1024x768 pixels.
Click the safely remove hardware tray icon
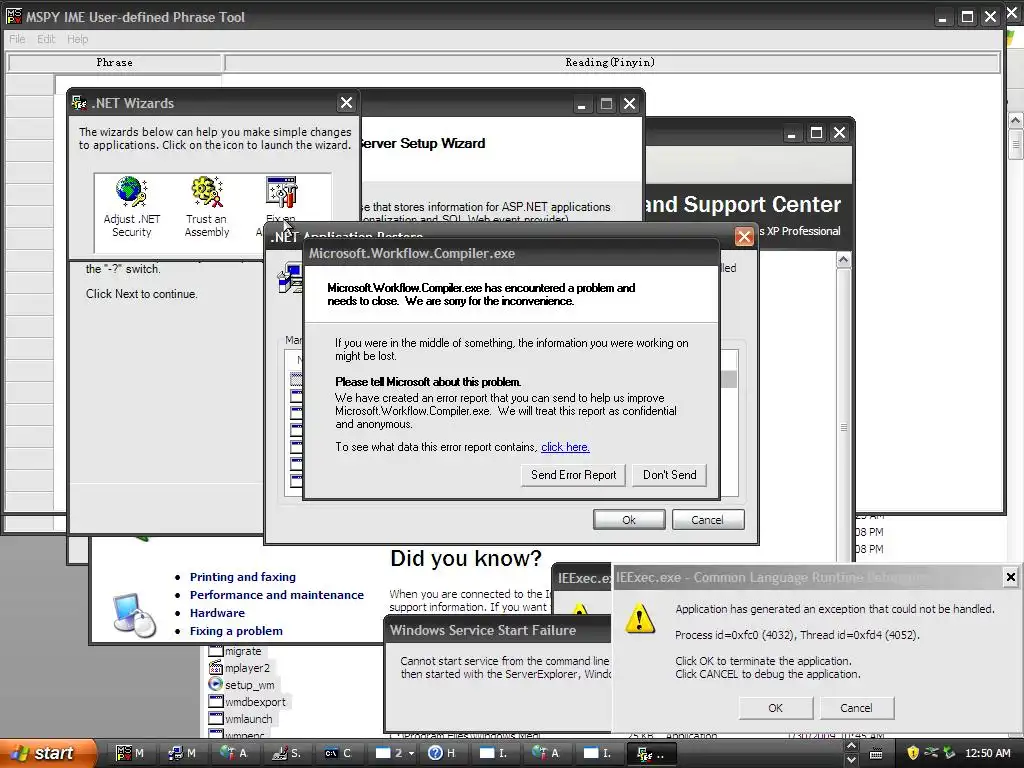click(x=950, y=753)
